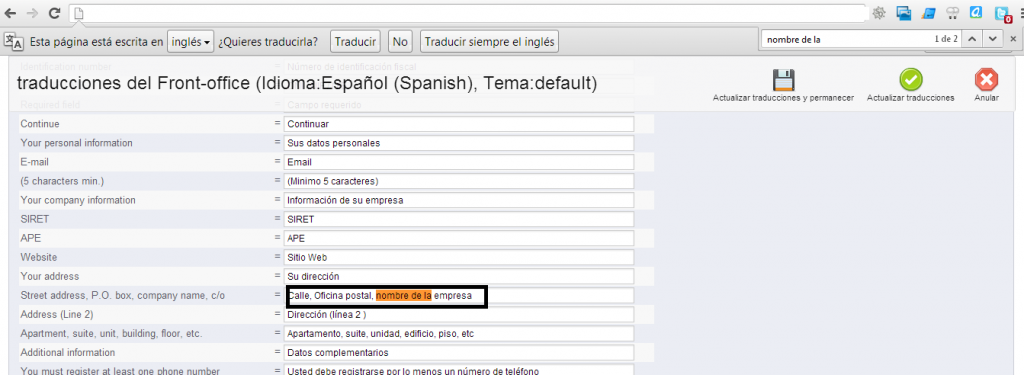The image size is (1024, 375).
Task: Click the browser forward arrow
Action: (33, 12)
